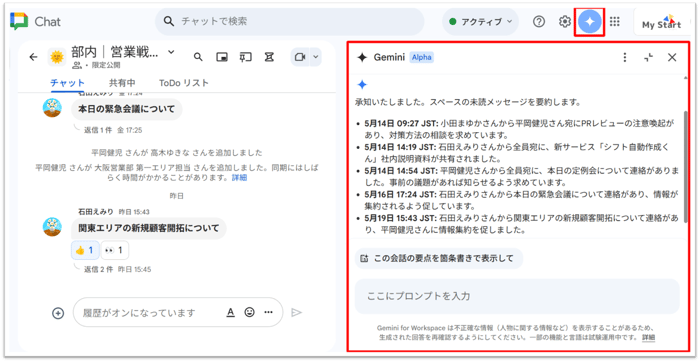
Task: Switch to the ToDo リスト tab
Action: click(184, 83)
